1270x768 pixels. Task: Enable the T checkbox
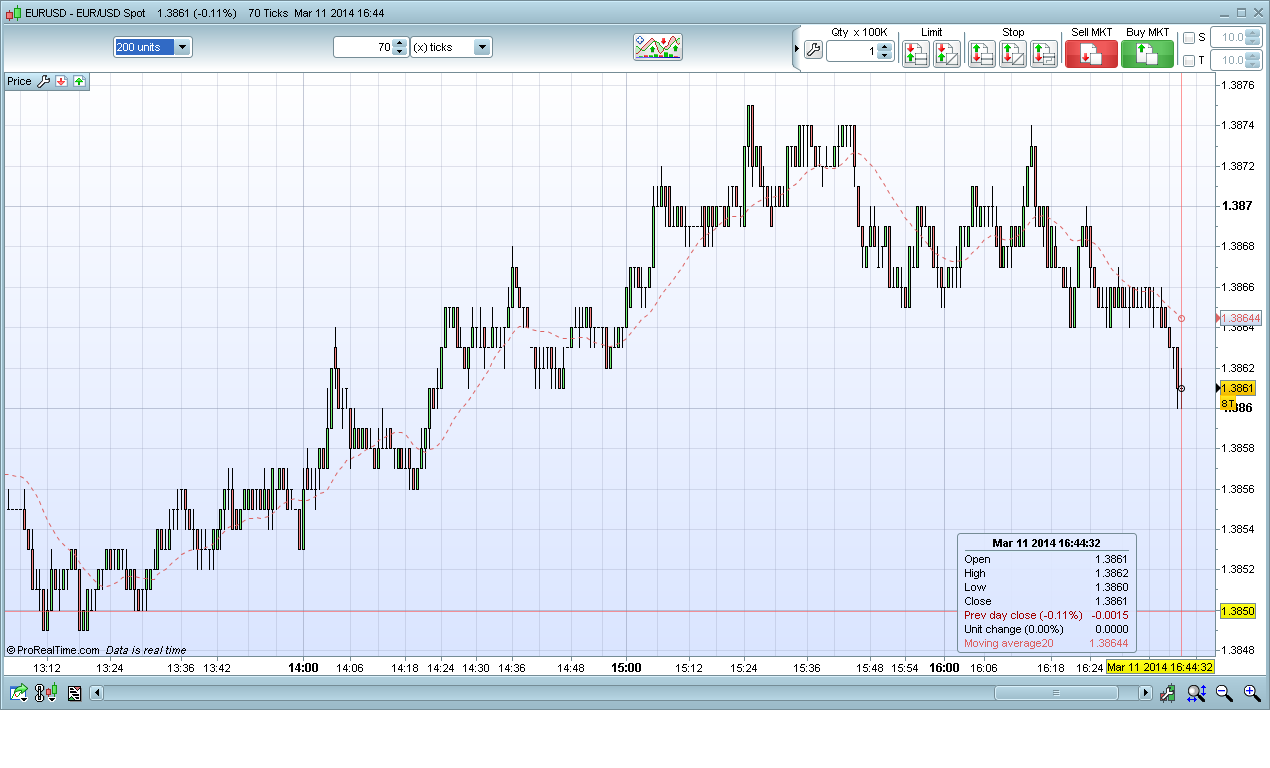point(1189,61)
